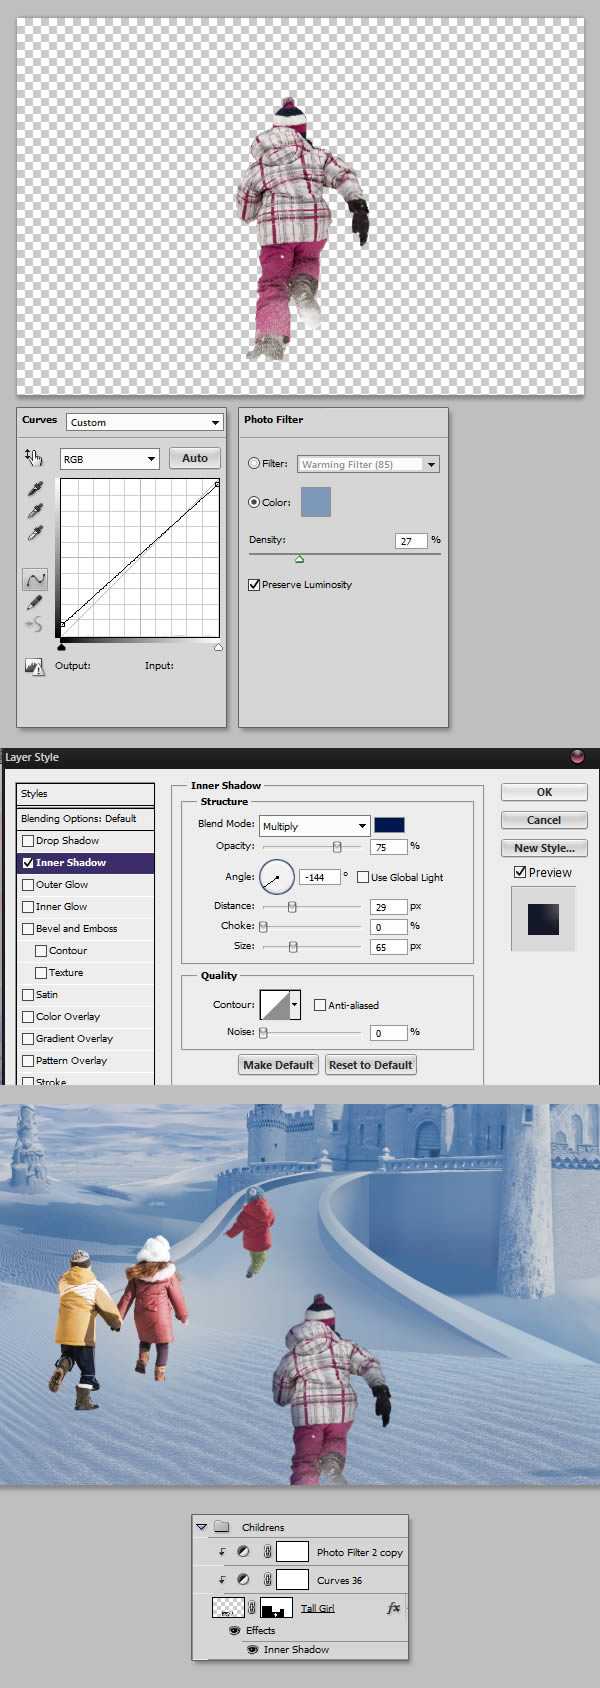Open the Blend Mode dropdown set to Multiply
Image resolution: width=600 pixels, height=1688 pixels.
coord(314,826)
